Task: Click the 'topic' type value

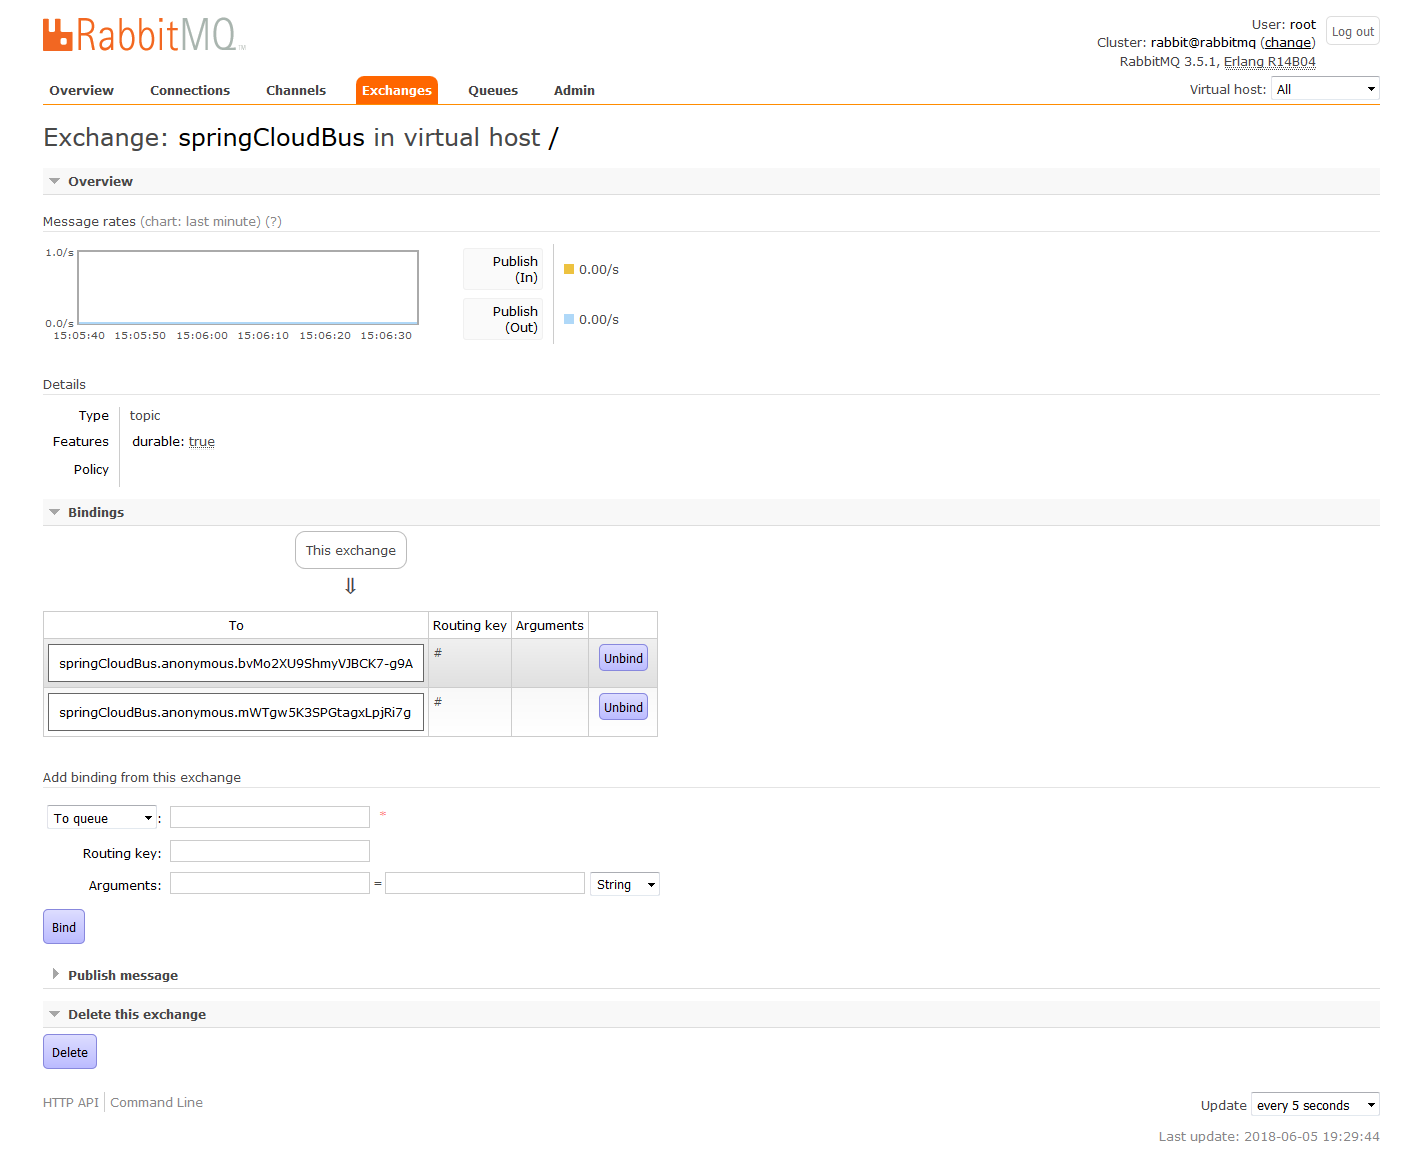Action: [145, 415]
